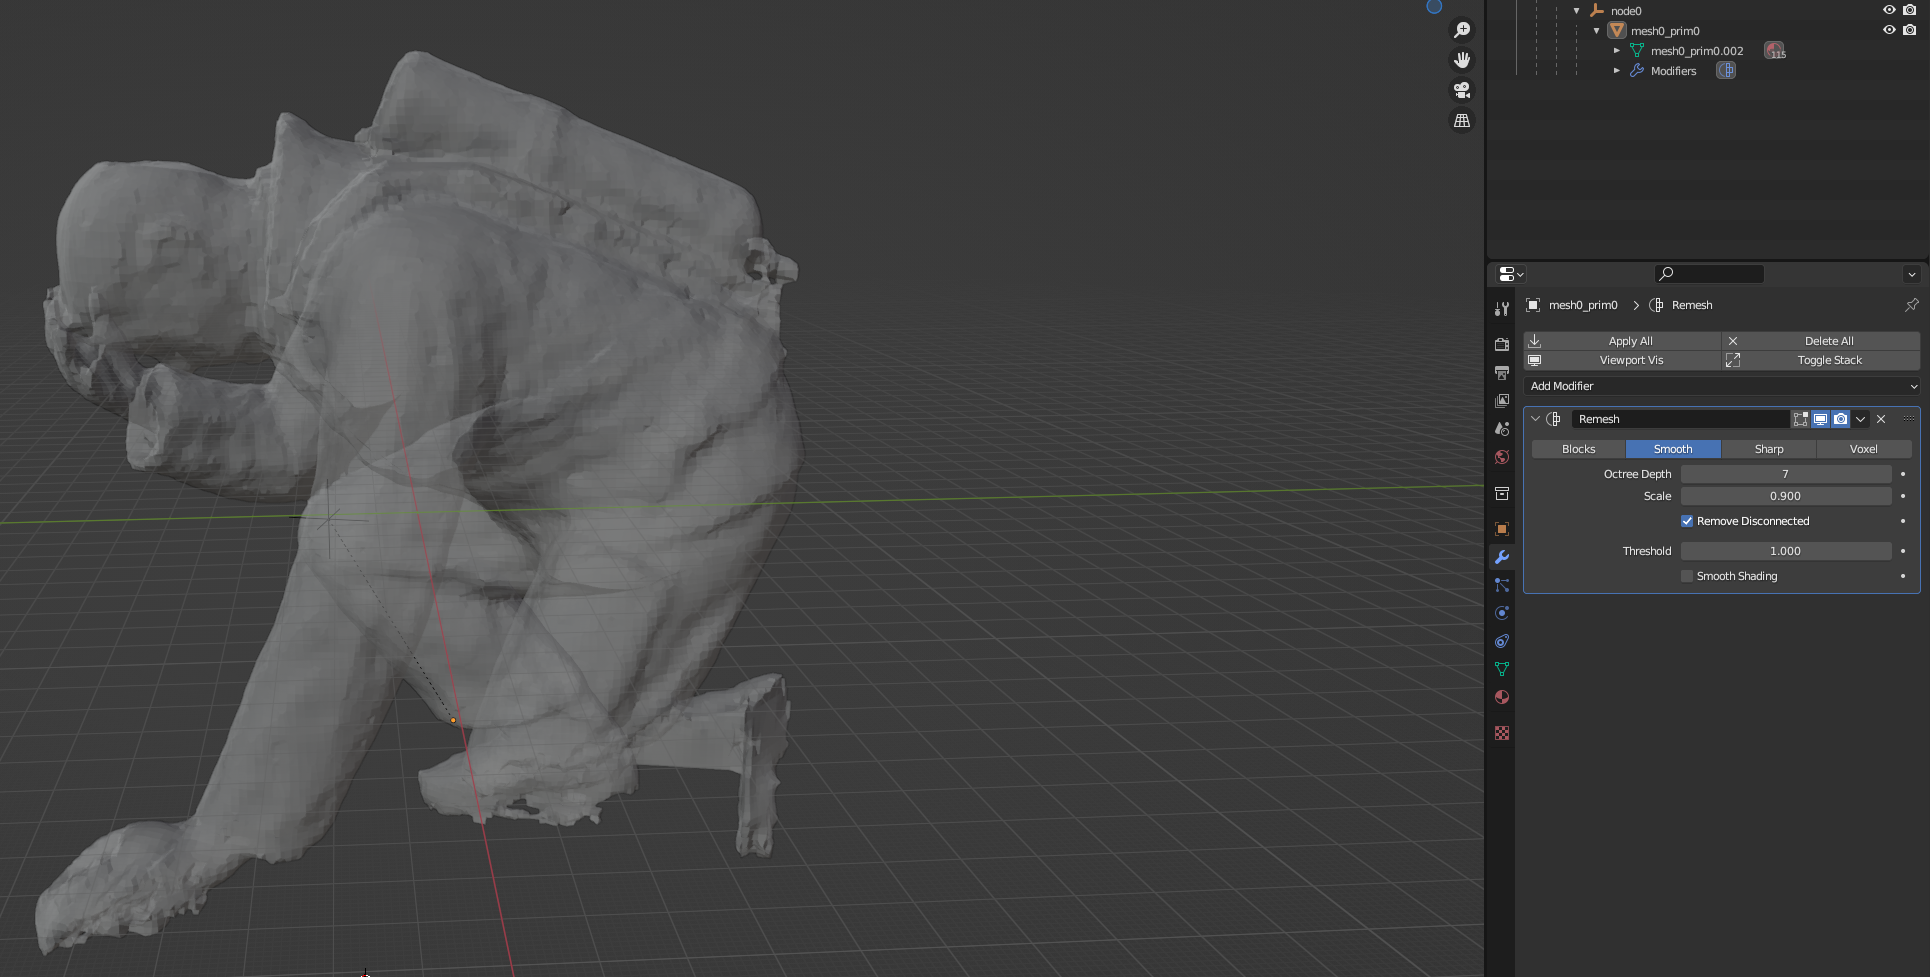Click the Threshold 1.000 value field

pyautogui.click(x=1786, y=551)
